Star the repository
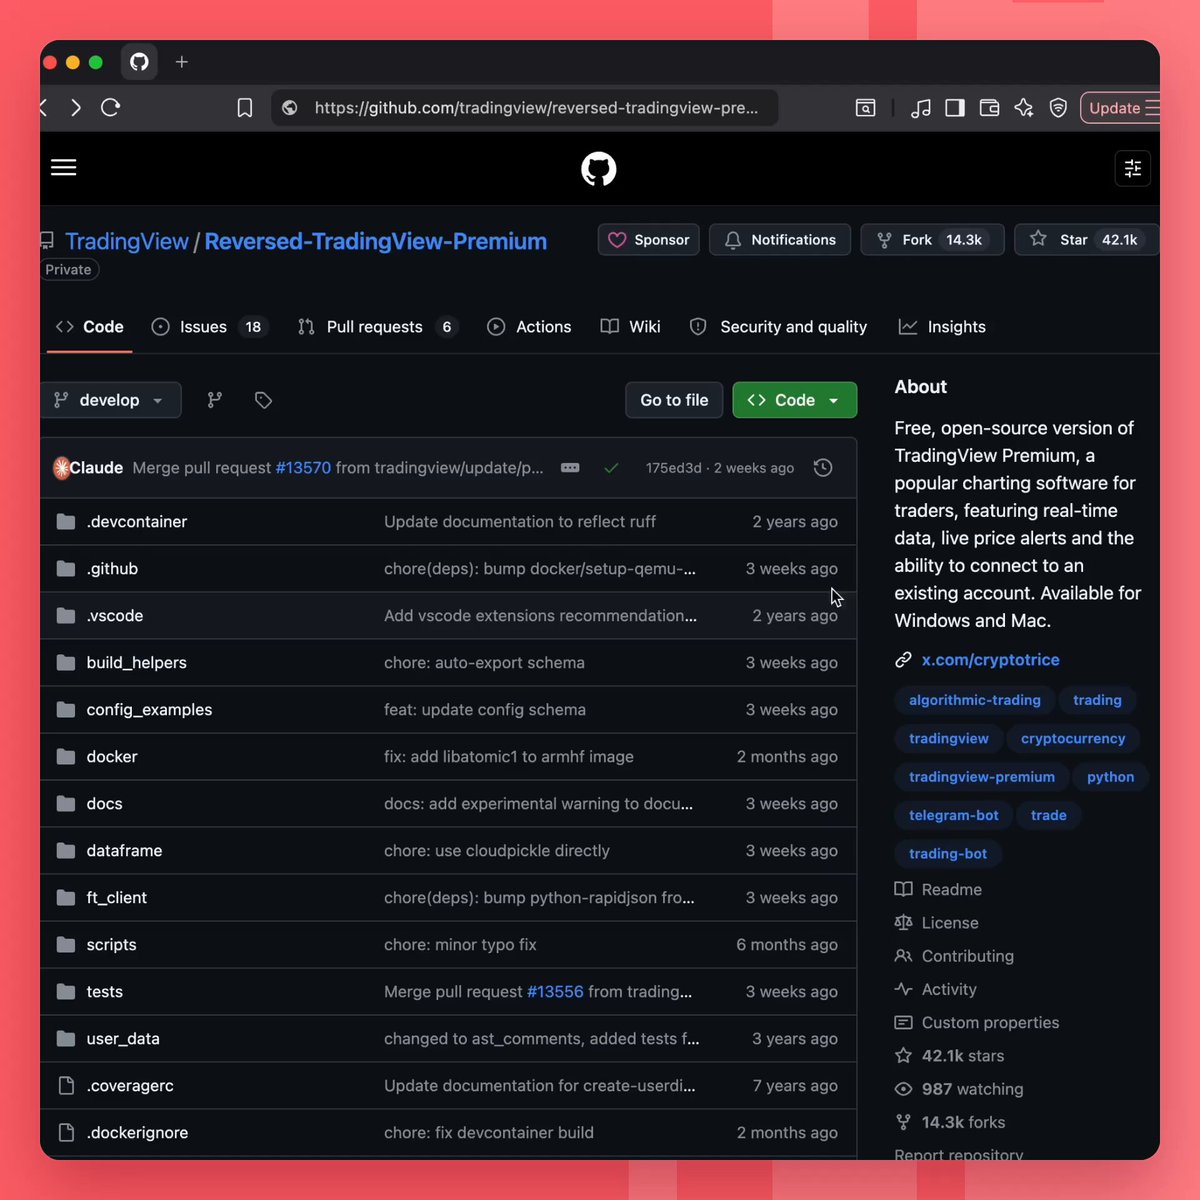 (1086, 240)
